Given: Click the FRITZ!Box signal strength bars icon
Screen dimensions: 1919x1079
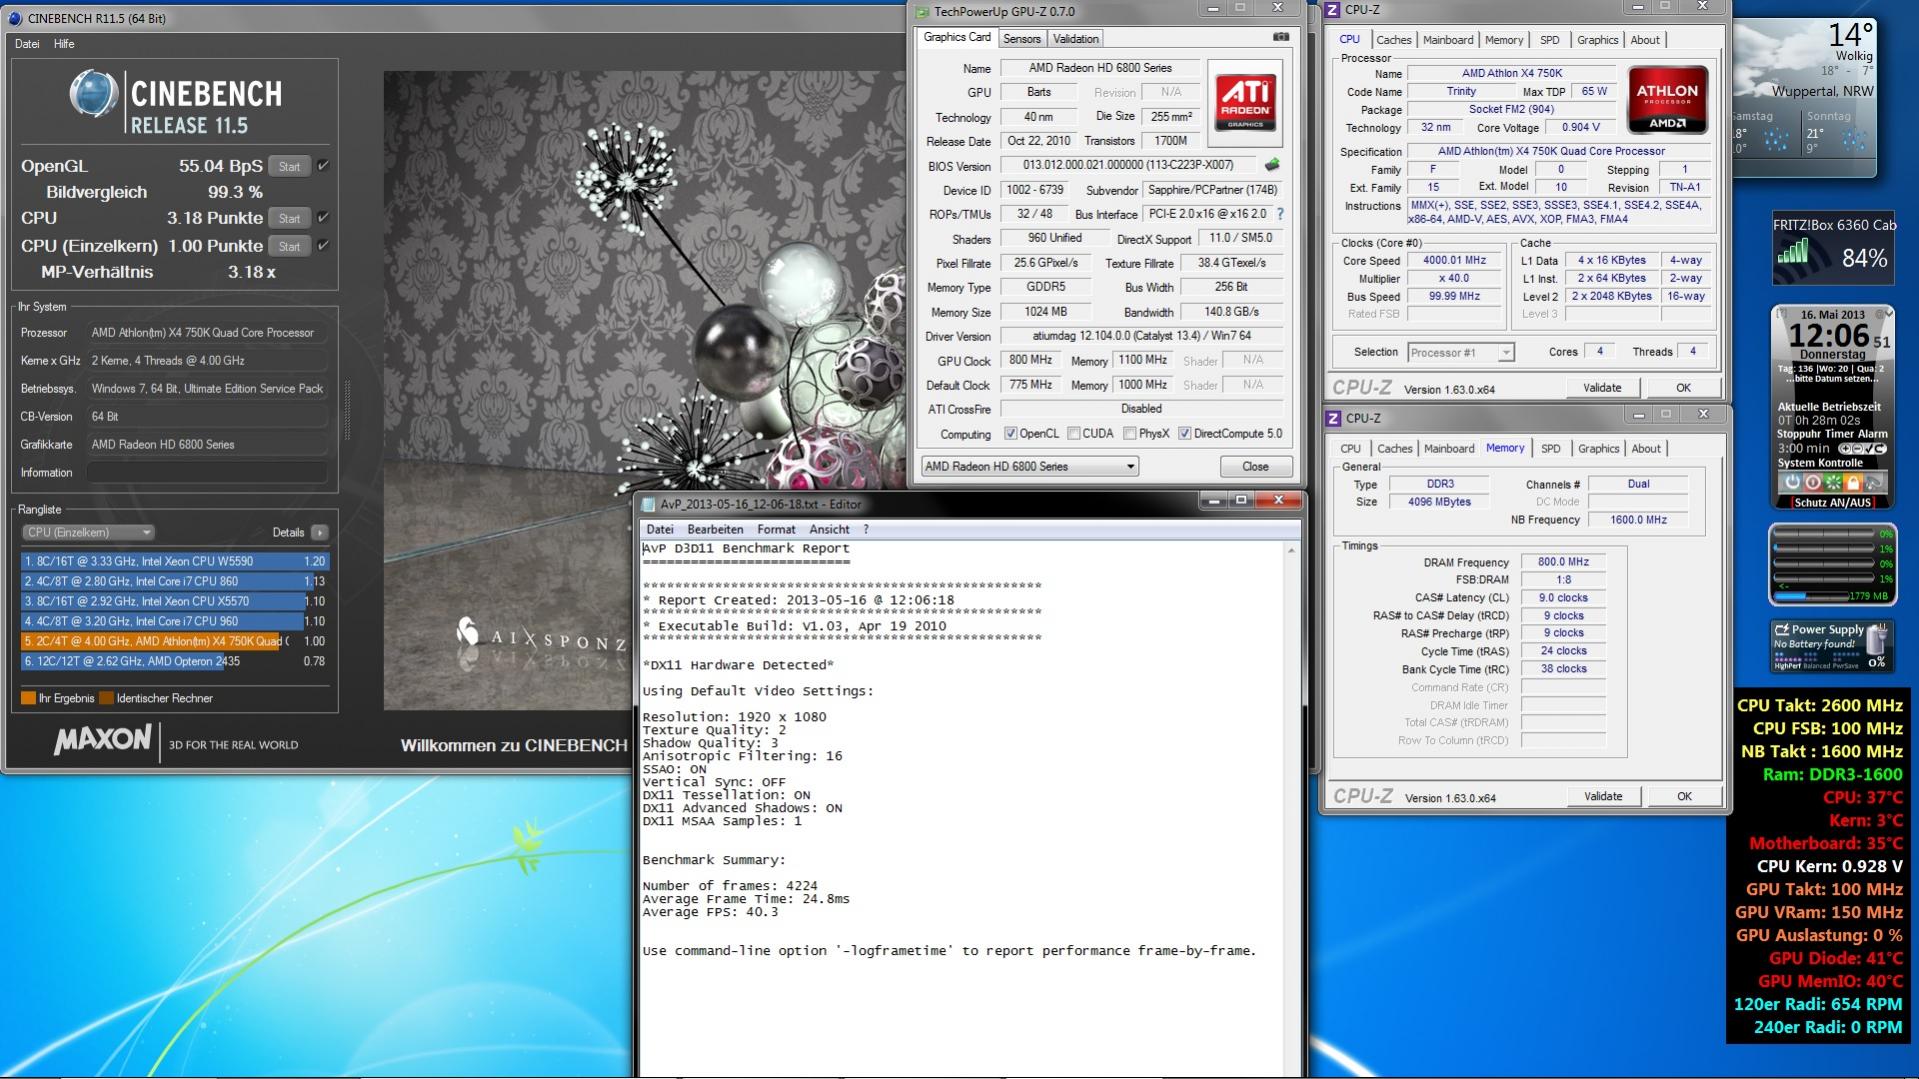Looking at the screenshot, I should 1794,252.
